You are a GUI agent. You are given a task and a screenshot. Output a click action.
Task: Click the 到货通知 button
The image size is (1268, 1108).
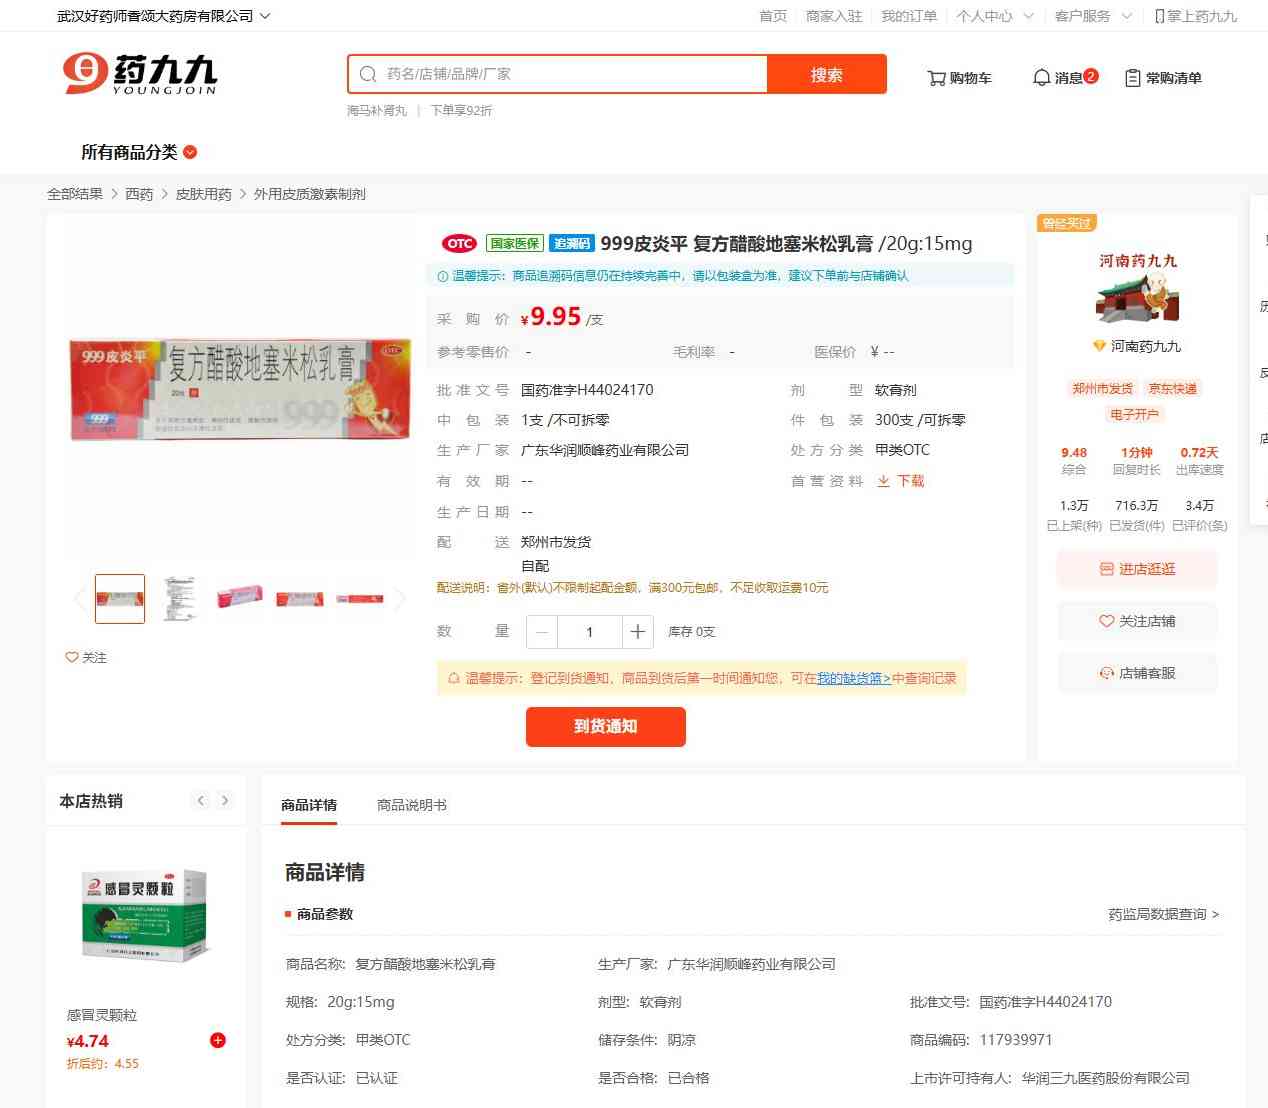pos(606,727)
